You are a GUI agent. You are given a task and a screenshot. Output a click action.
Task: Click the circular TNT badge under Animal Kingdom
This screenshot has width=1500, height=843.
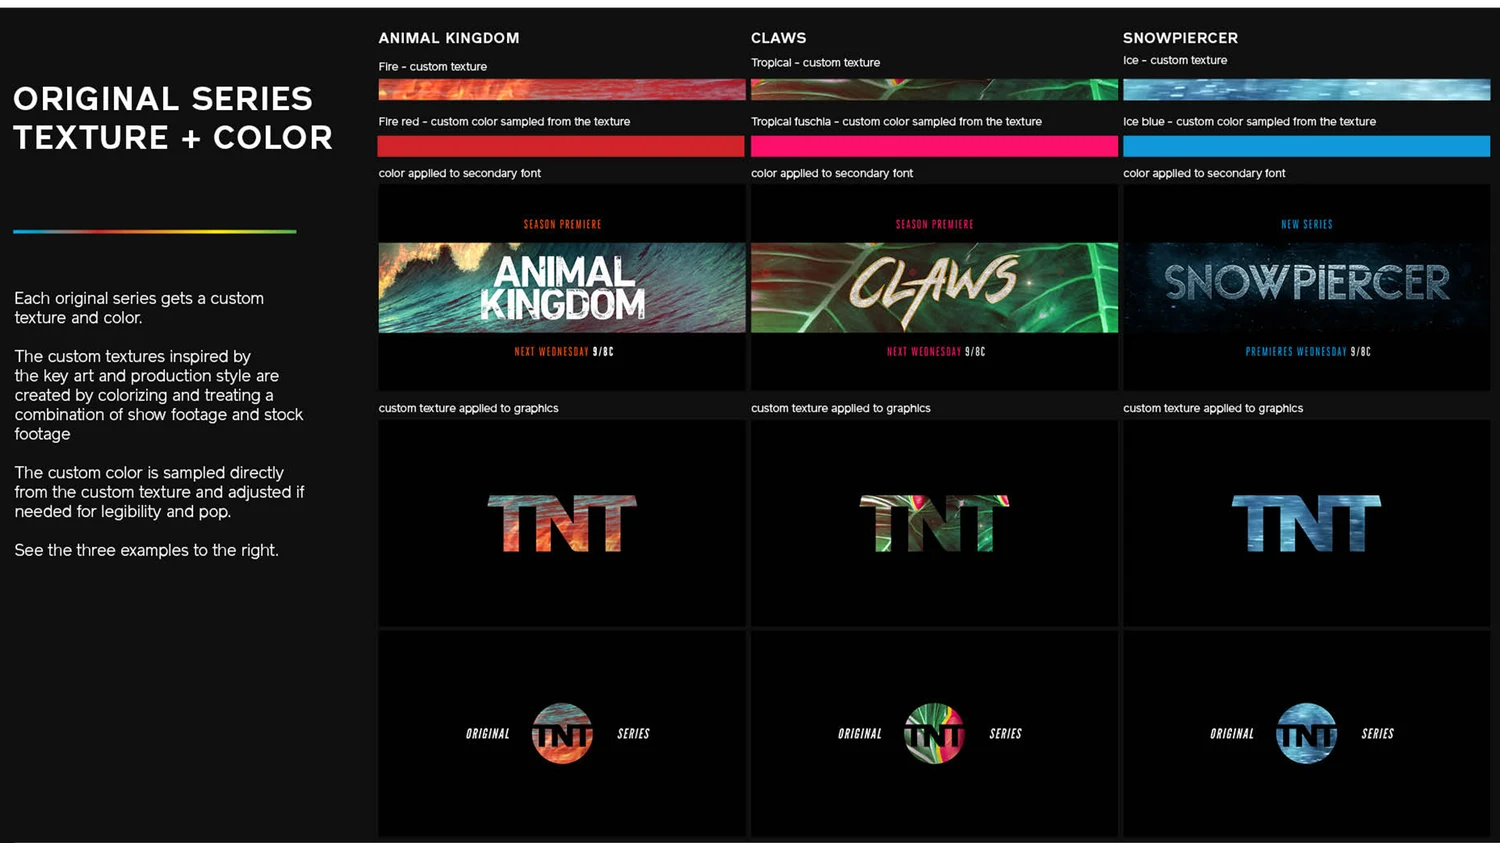tap(562, 733)
